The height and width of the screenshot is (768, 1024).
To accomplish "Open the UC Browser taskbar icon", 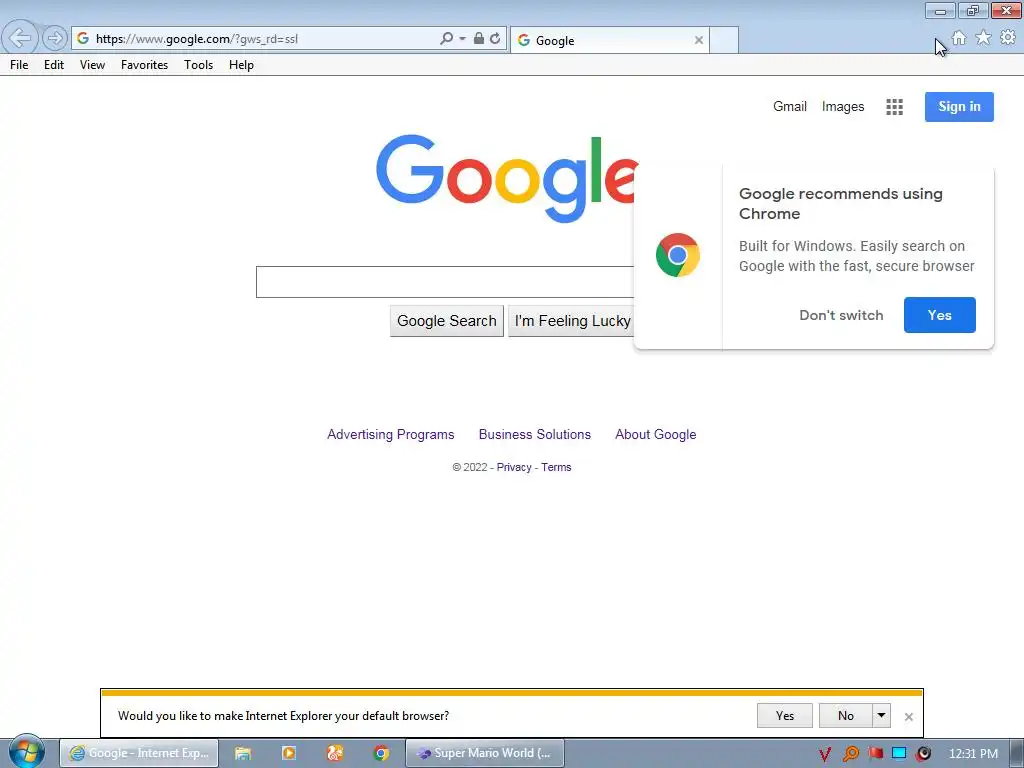I will coord(335,753).
